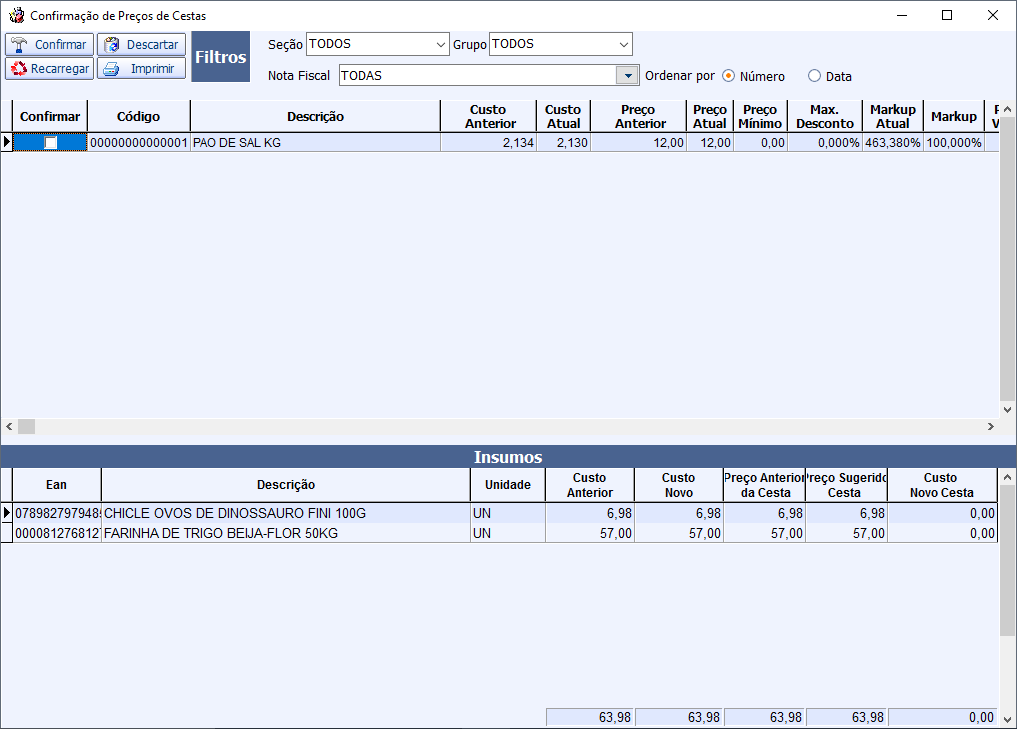Click the Markup Atual column header
The height and width of the screenshot is (729, 1017).
892,117
